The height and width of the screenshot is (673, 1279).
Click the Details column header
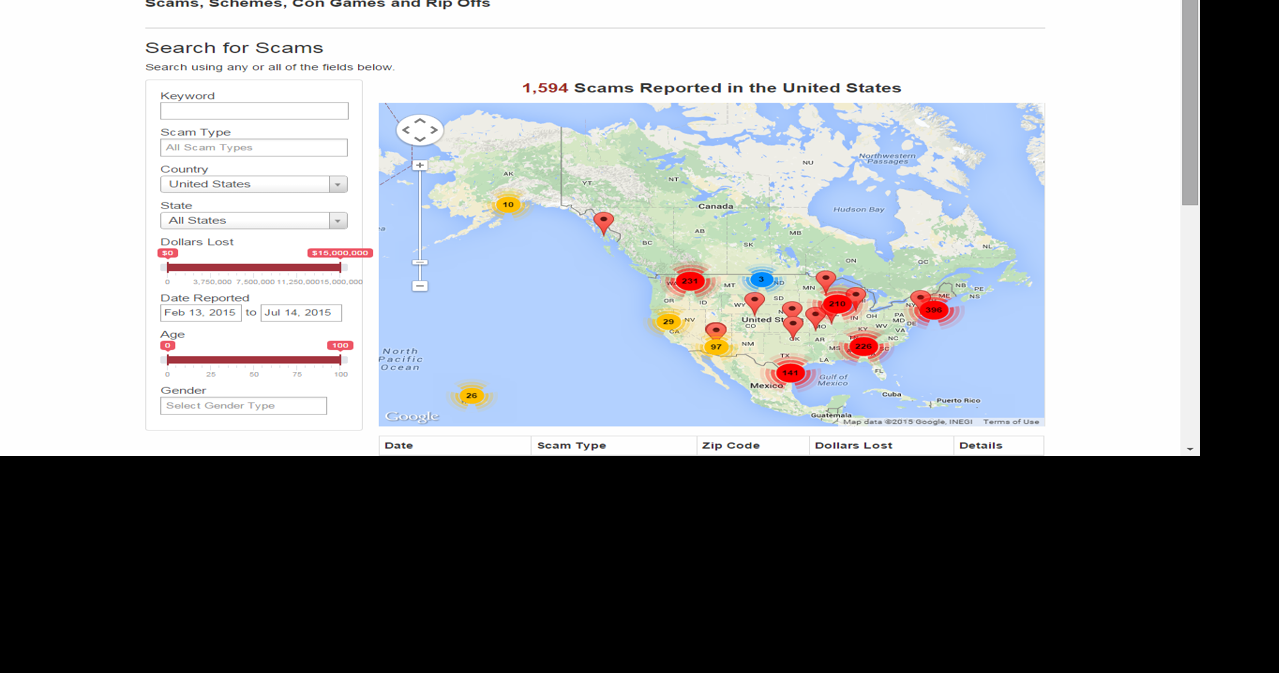(x=999, y=446)
